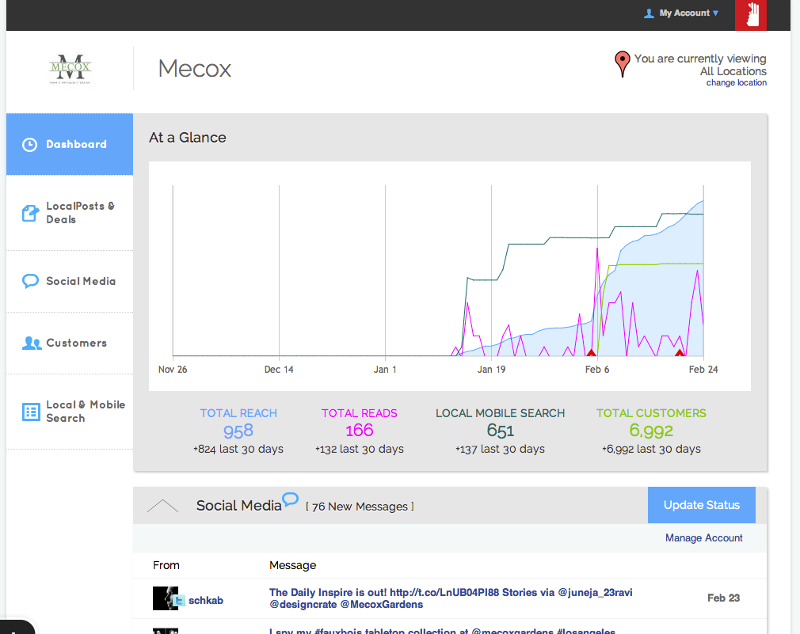Click the blue bubble beside Social Media heading

point(290,499)
